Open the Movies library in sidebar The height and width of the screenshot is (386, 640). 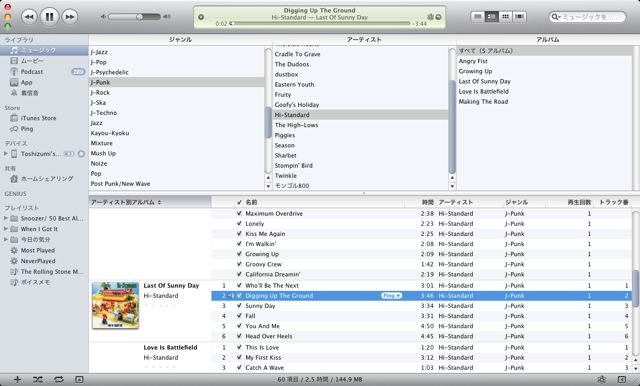tap(32, 61)
